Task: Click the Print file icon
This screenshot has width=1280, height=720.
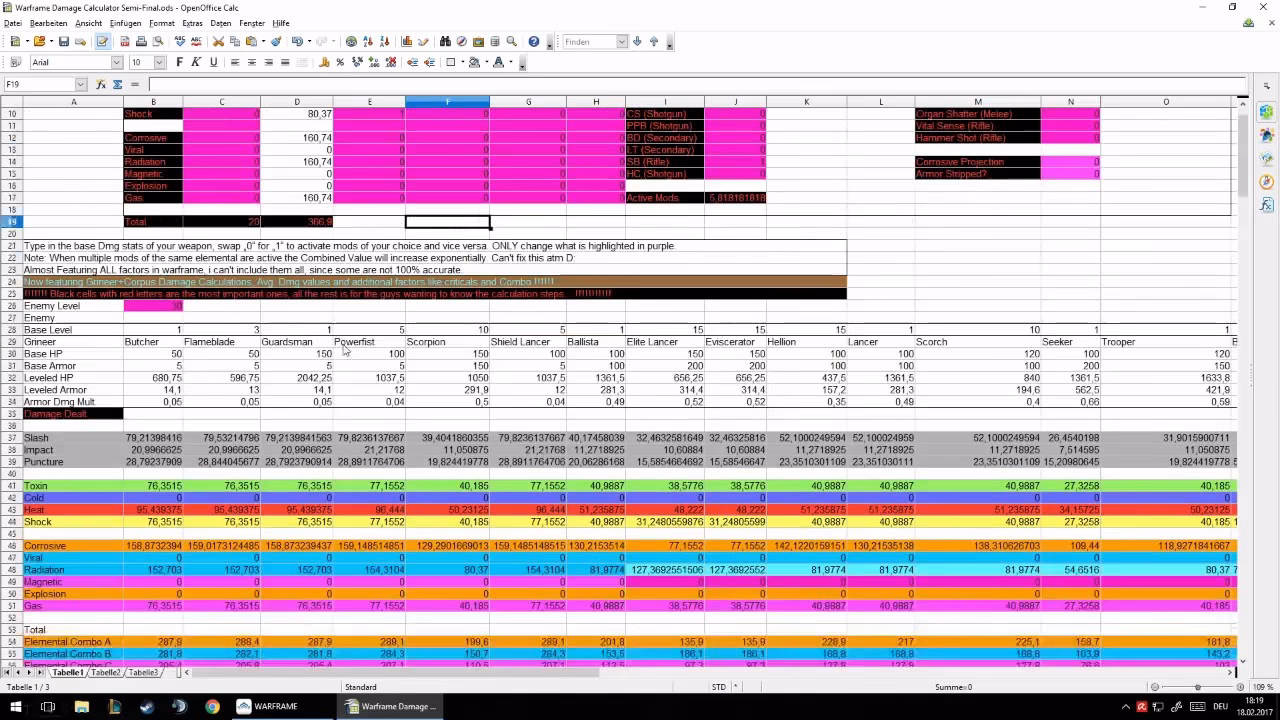Action: [x=141, y=42]
